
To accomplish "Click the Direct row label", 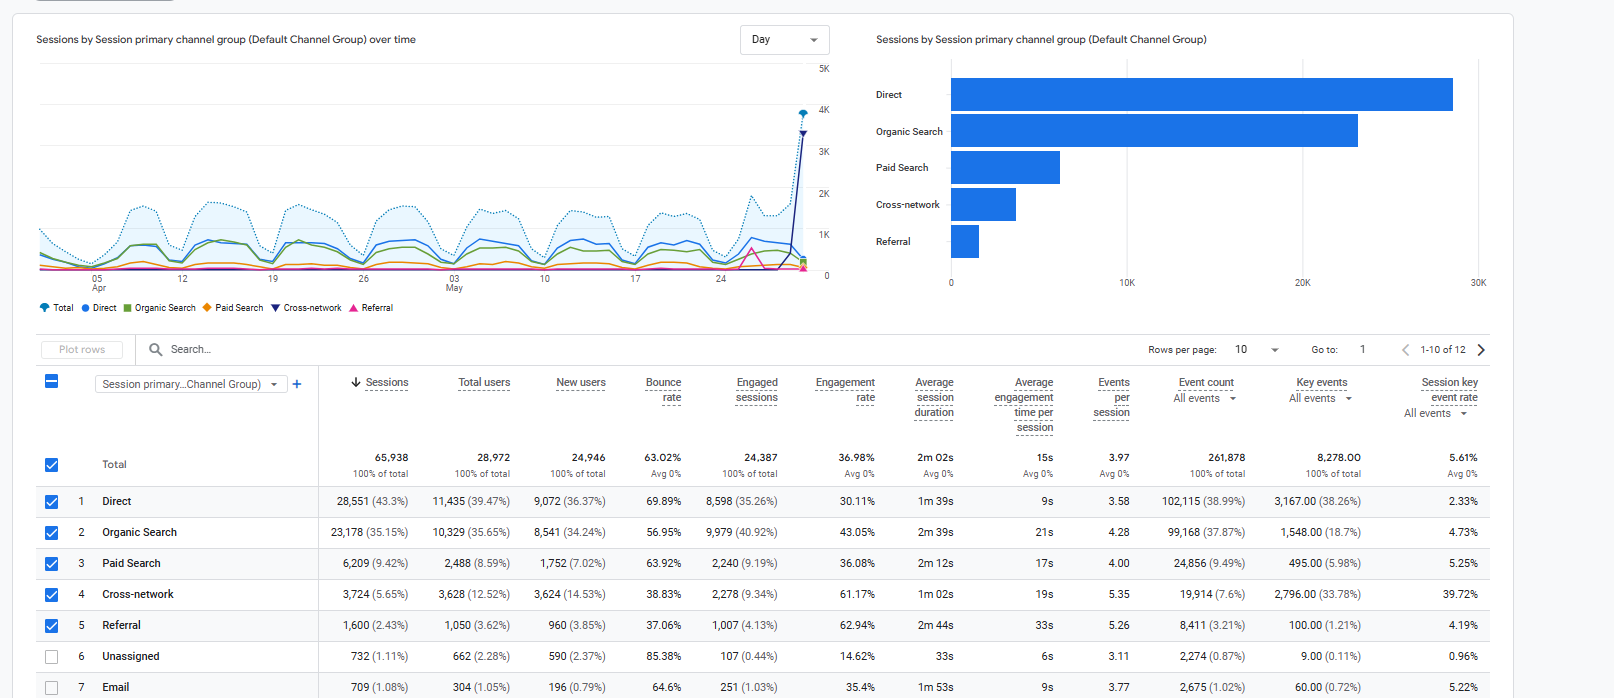I will 116,502.
